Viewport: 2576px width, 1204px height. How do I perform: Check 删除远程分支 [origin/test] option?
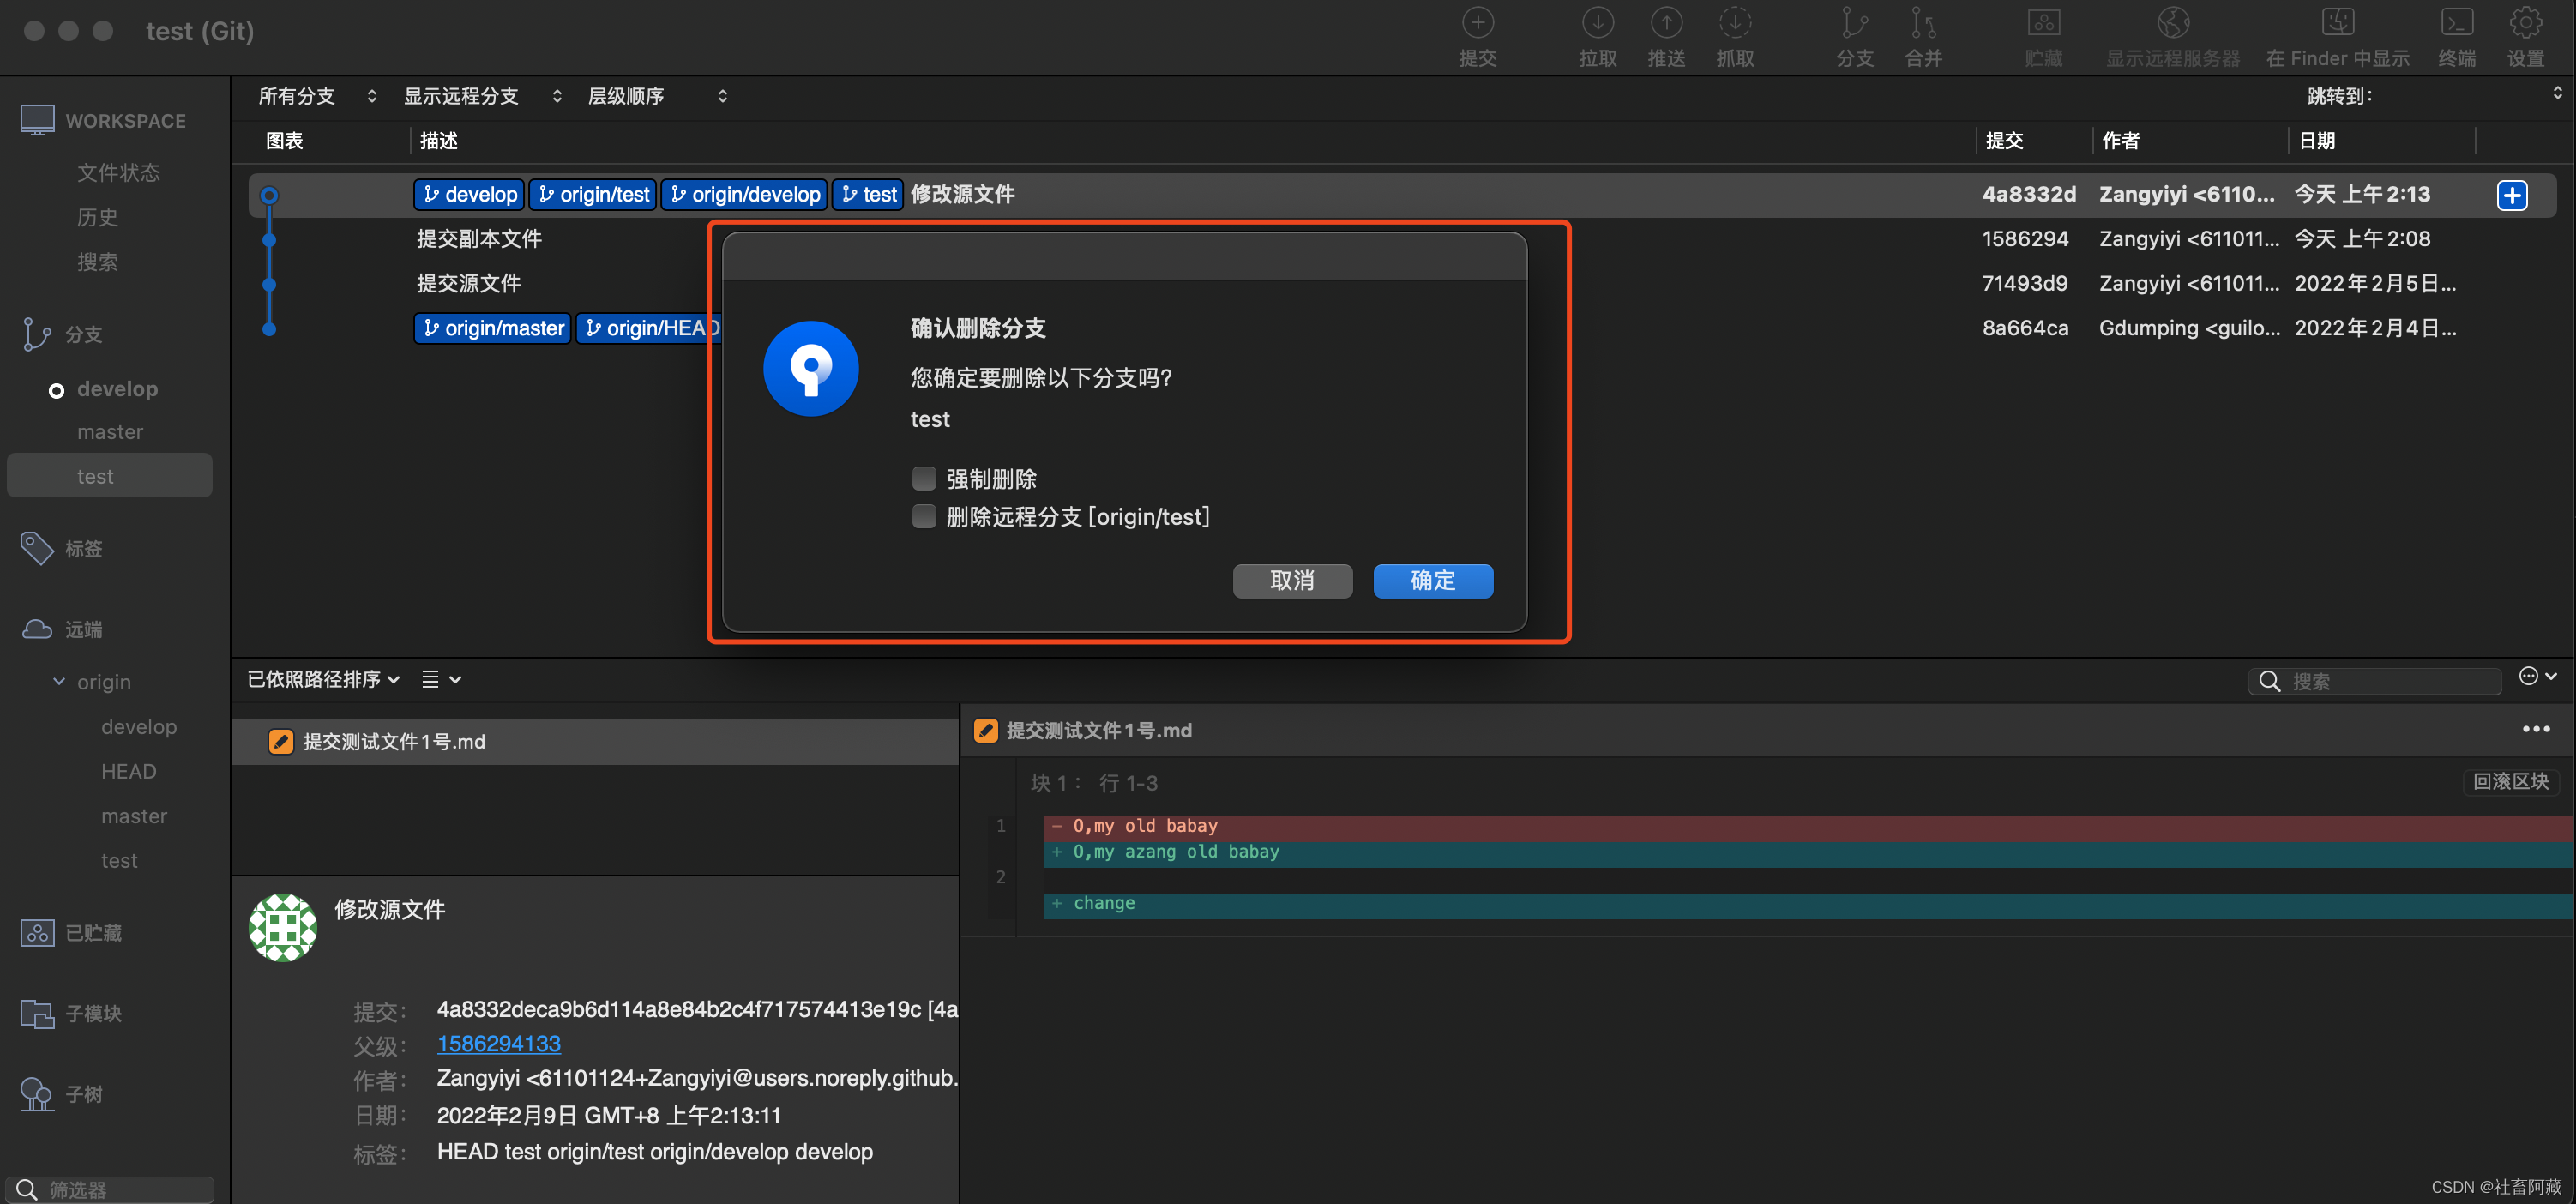pyautogui.click(x=924, y=517)
